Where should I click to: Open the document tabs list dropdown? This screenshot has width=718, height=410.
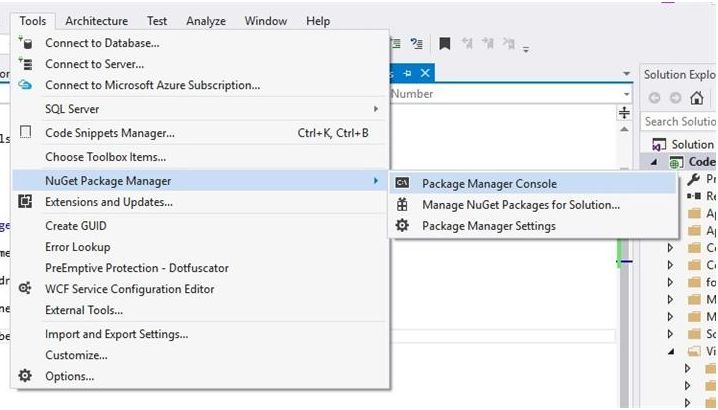626,74
